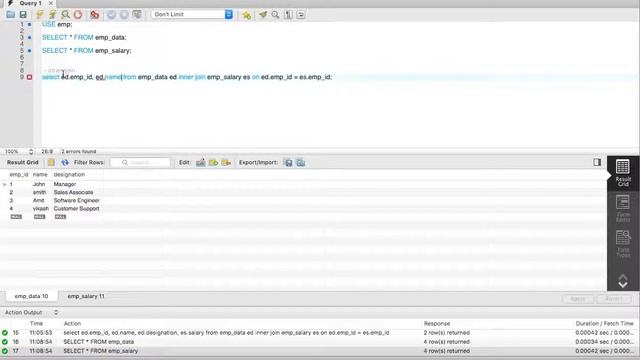This screenshot has height=360, width=640.
Task: Toggle the auto-commit mode icon
Action: [137, 15]
